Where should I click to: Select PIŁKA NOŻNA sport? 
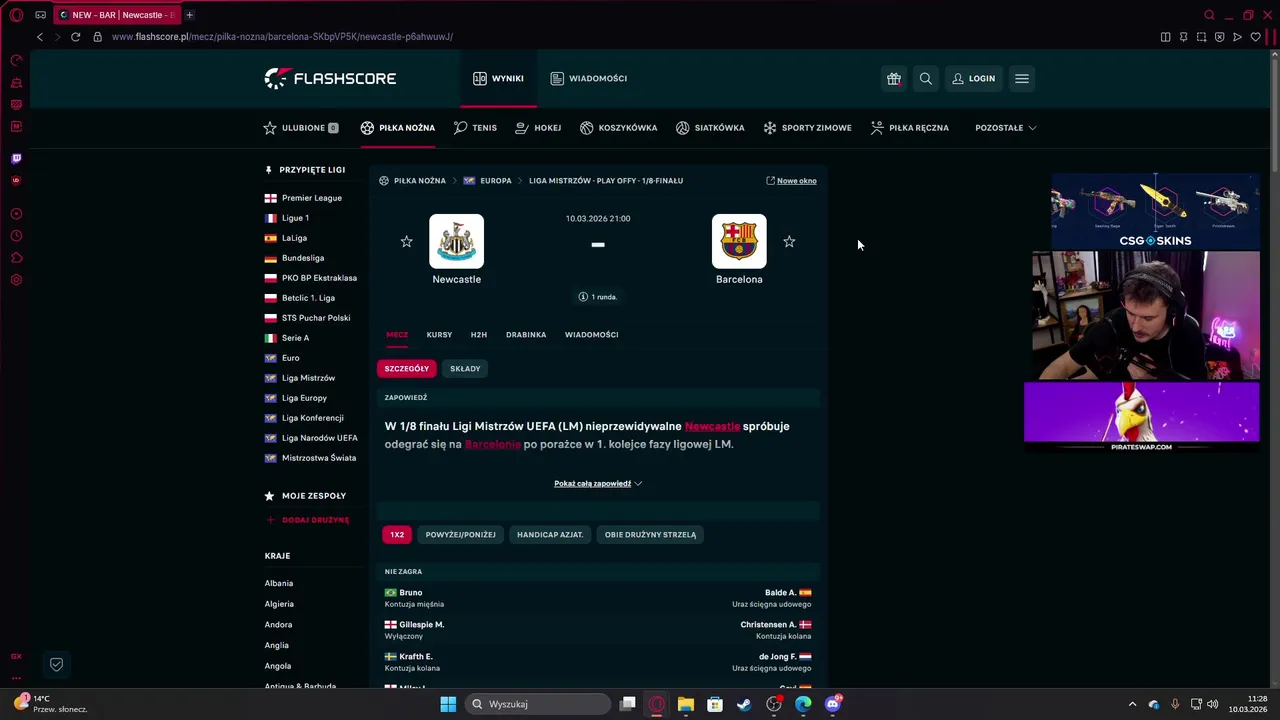[398, 128]
